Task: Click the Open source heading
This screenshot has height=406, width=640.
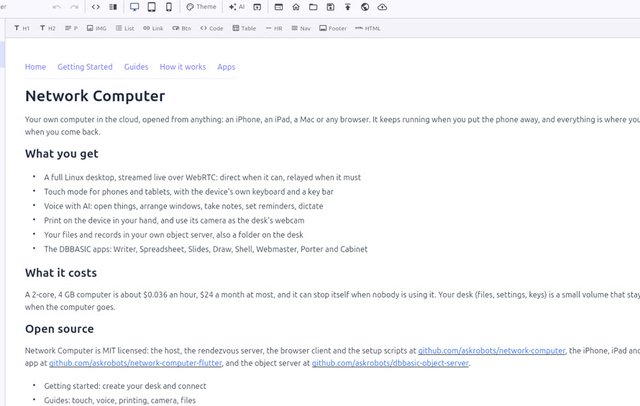Action: (x=59, y=329)
